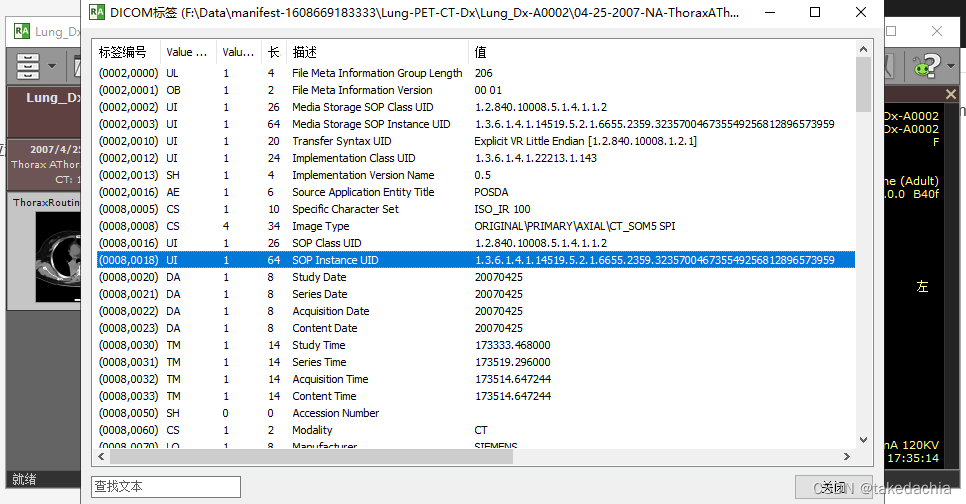
Task: Select the Specific Character Set row
Action: tap(476, 209)
